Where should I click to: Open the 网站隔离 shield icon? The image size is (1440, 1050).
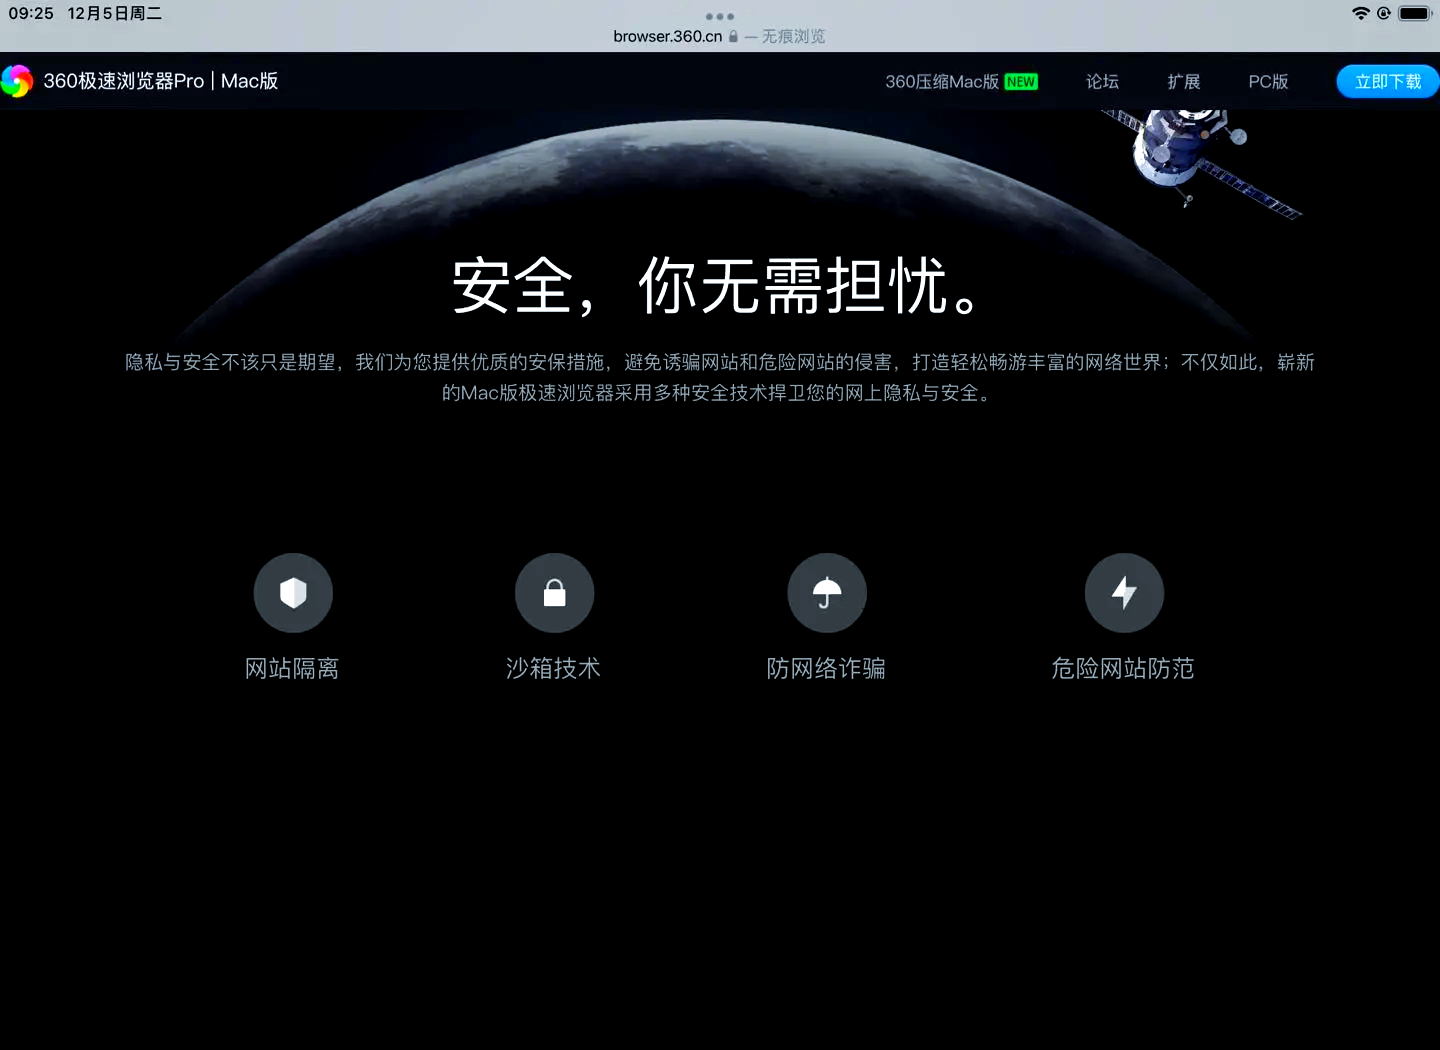(x=293, y=593)
